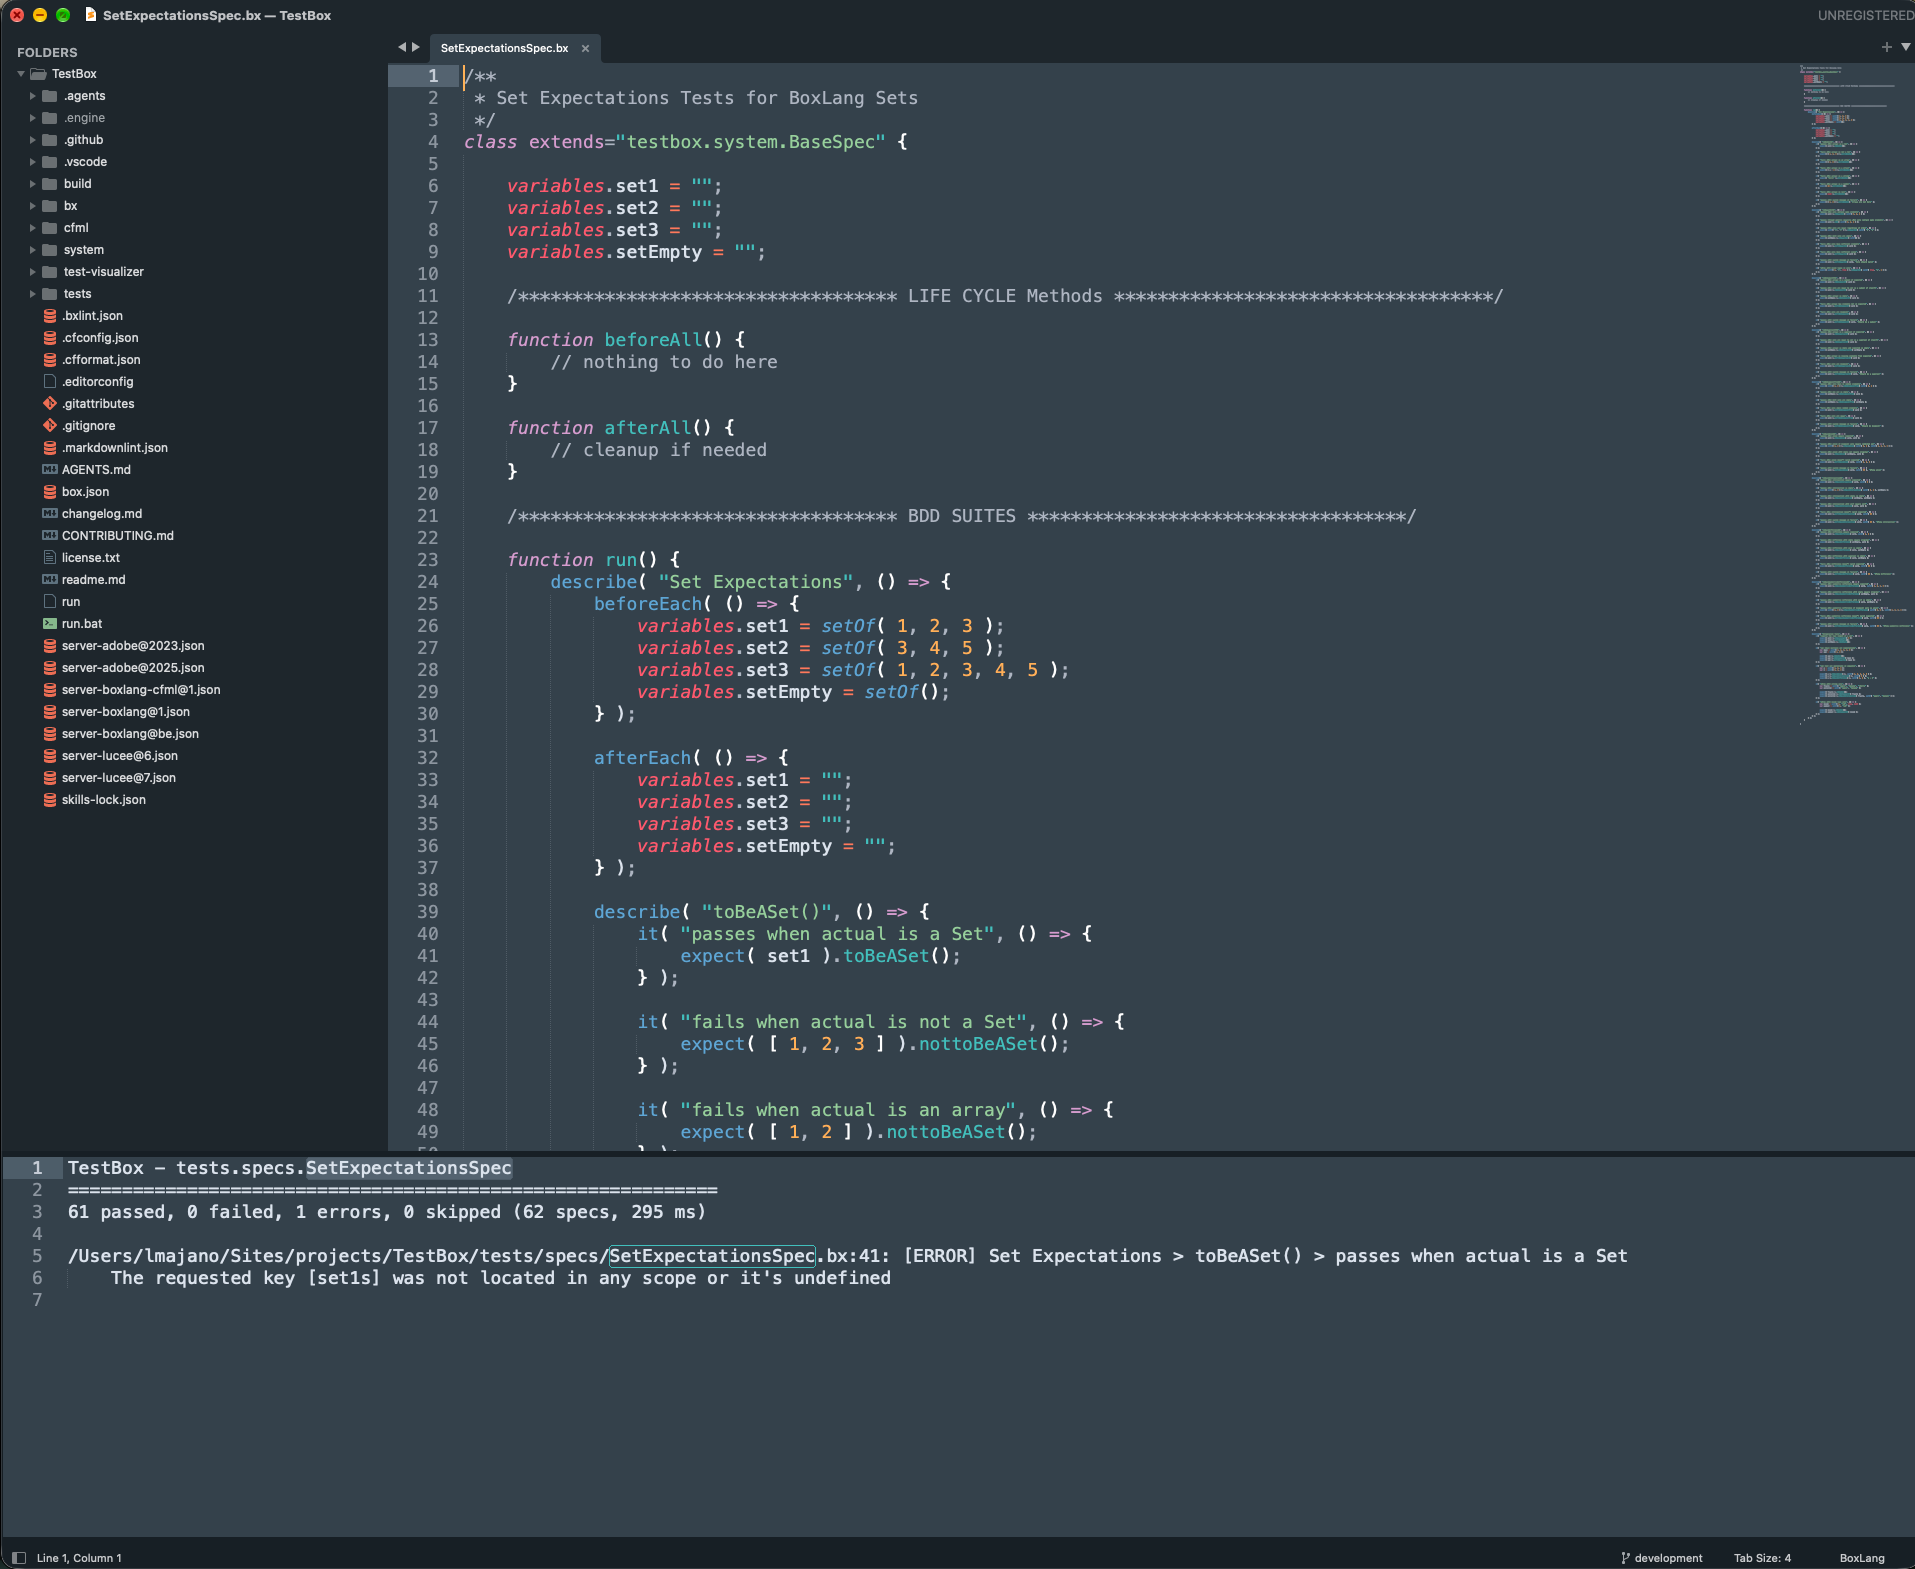Add a new tab with plus icon
The width and height of the screenshot is (1915, 1569).
pyautogui.click(x=1887, y=47)
